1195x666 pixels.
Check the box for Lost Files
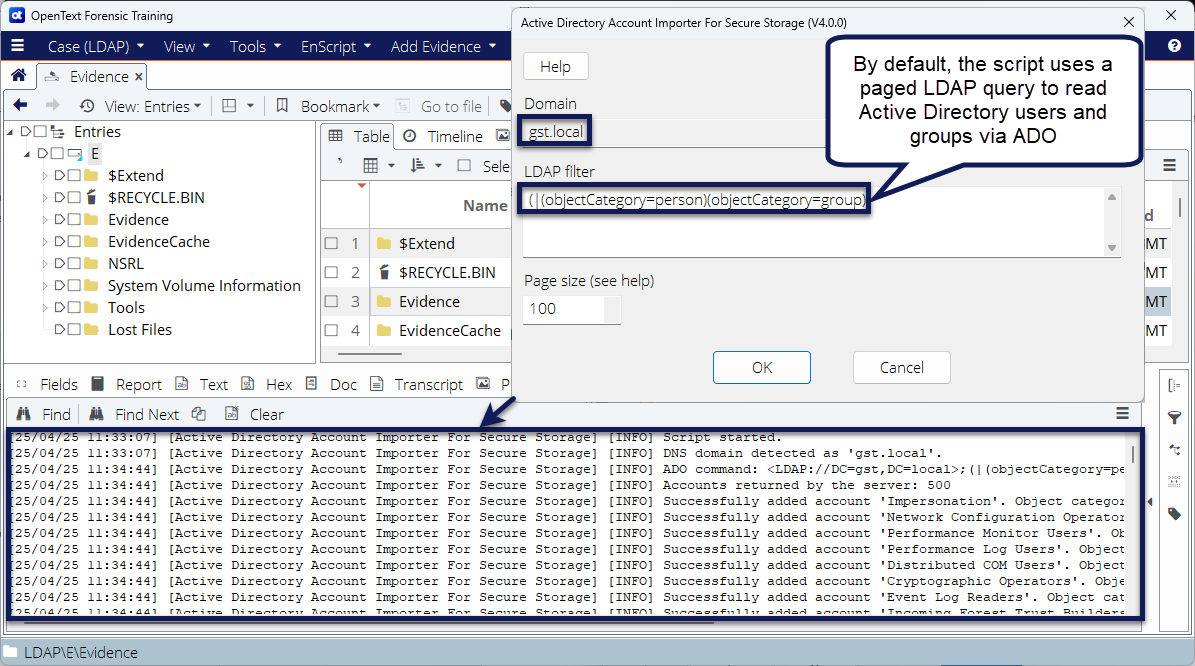[74, 330]
